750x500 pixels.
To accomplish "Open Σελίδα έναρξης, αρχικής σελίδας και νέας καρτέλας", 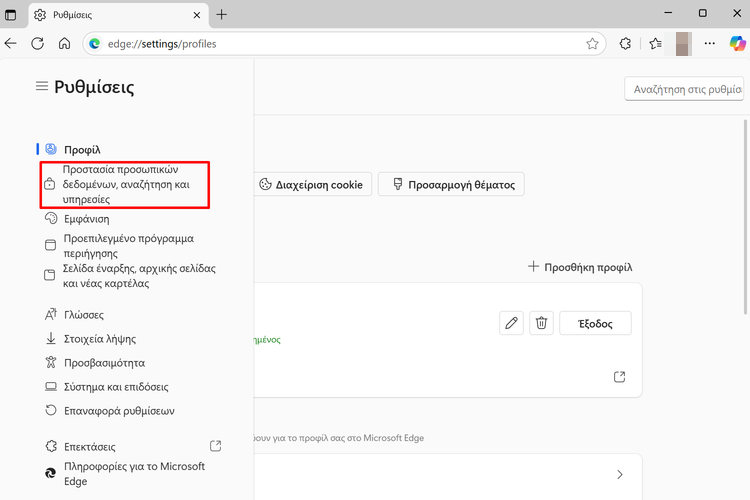I will (130, 276).
